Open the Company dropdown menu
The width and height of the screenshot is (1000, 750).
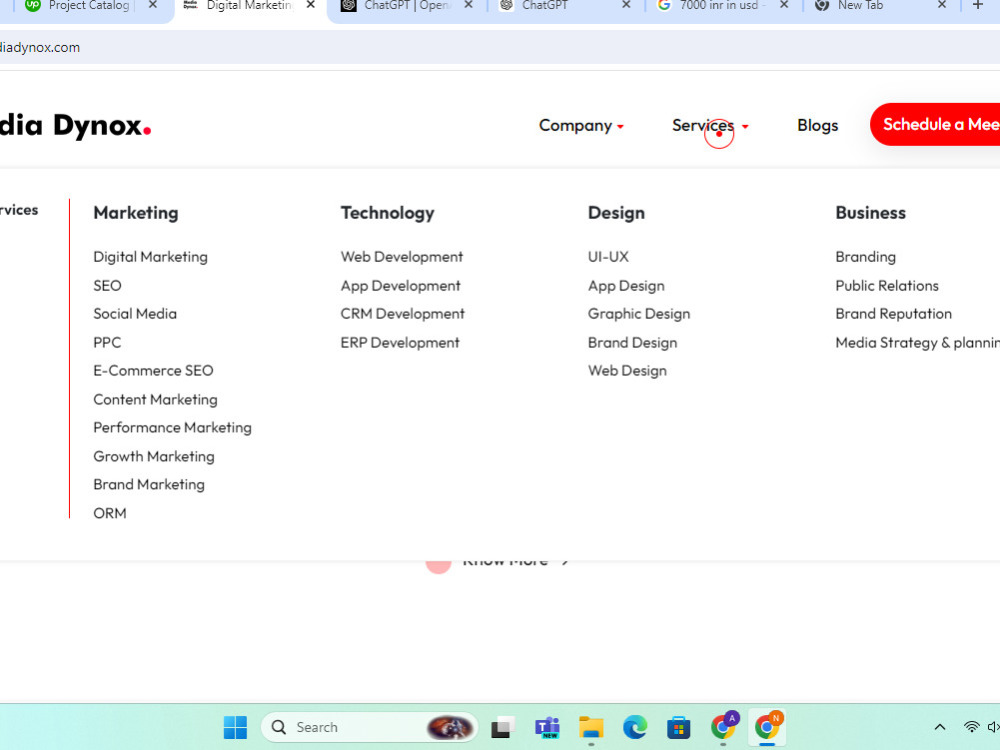581,126
